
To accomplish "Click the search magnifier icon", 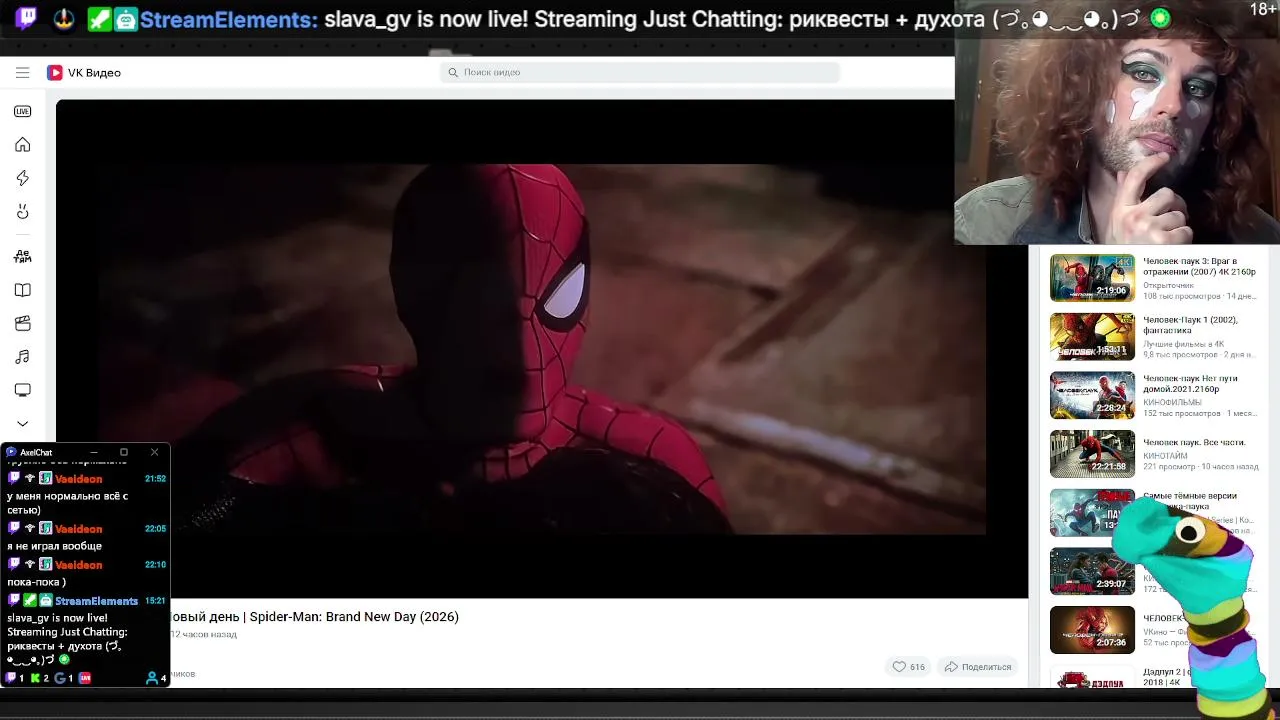I will pyautogui.click(x=453, y=72).
